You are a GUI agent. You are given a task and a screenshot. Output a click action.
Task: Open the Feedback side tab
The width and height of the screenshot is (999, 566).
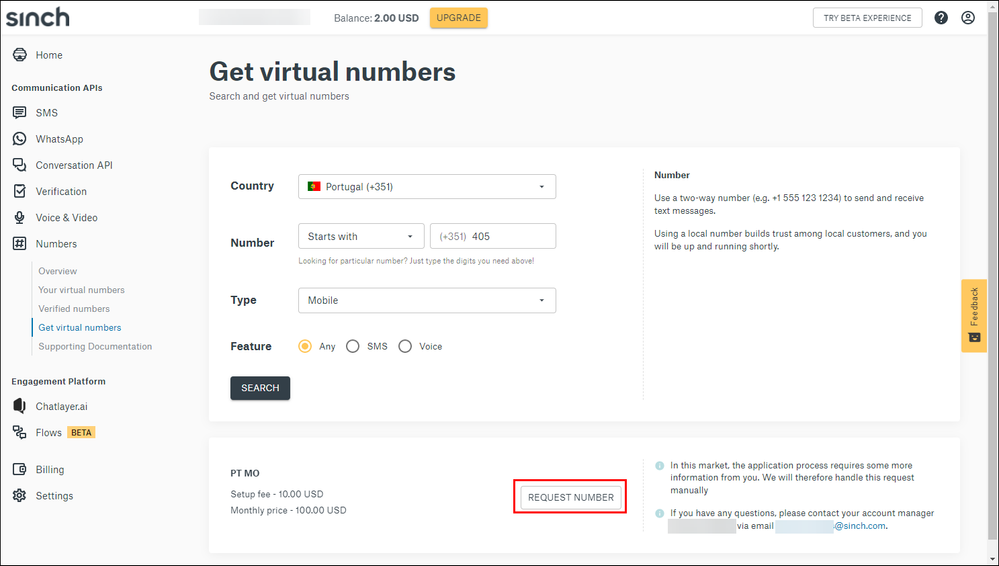click(x=974, y=316)
